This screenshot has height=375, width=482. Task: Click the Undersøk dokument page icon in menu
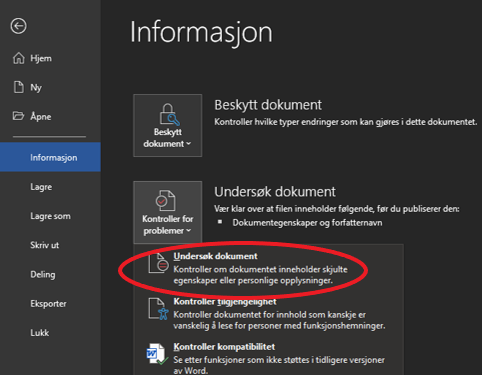coord(158,263)
